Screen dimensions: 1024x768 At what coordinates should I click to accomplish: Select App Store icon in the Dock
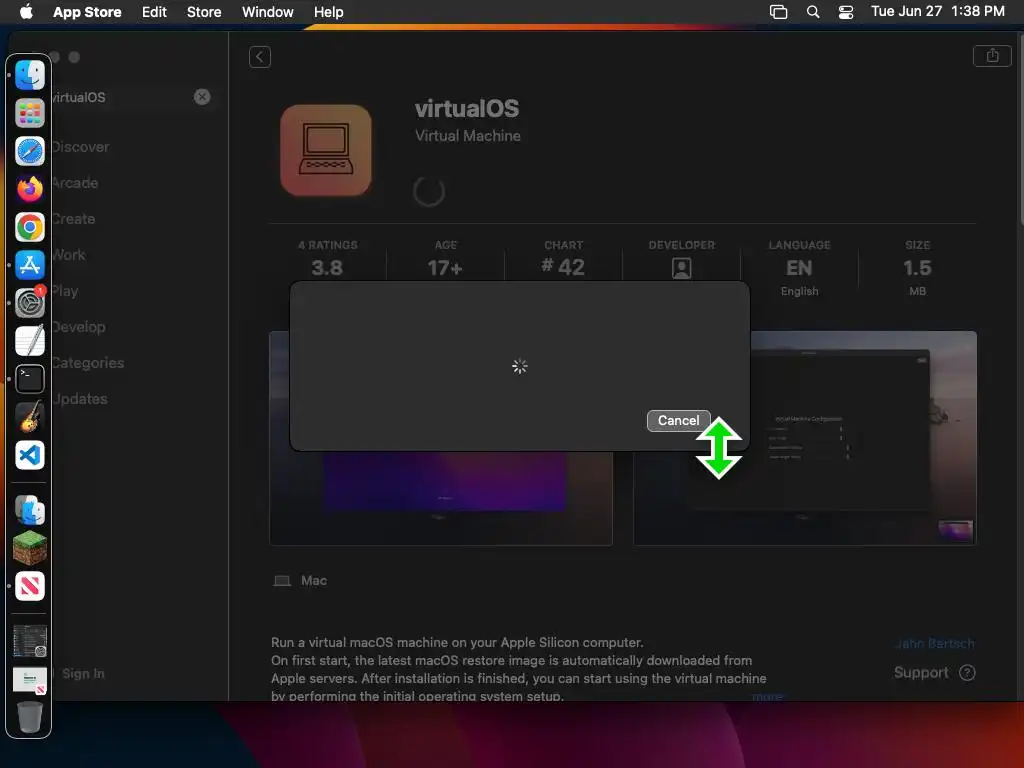coord(30,265)
